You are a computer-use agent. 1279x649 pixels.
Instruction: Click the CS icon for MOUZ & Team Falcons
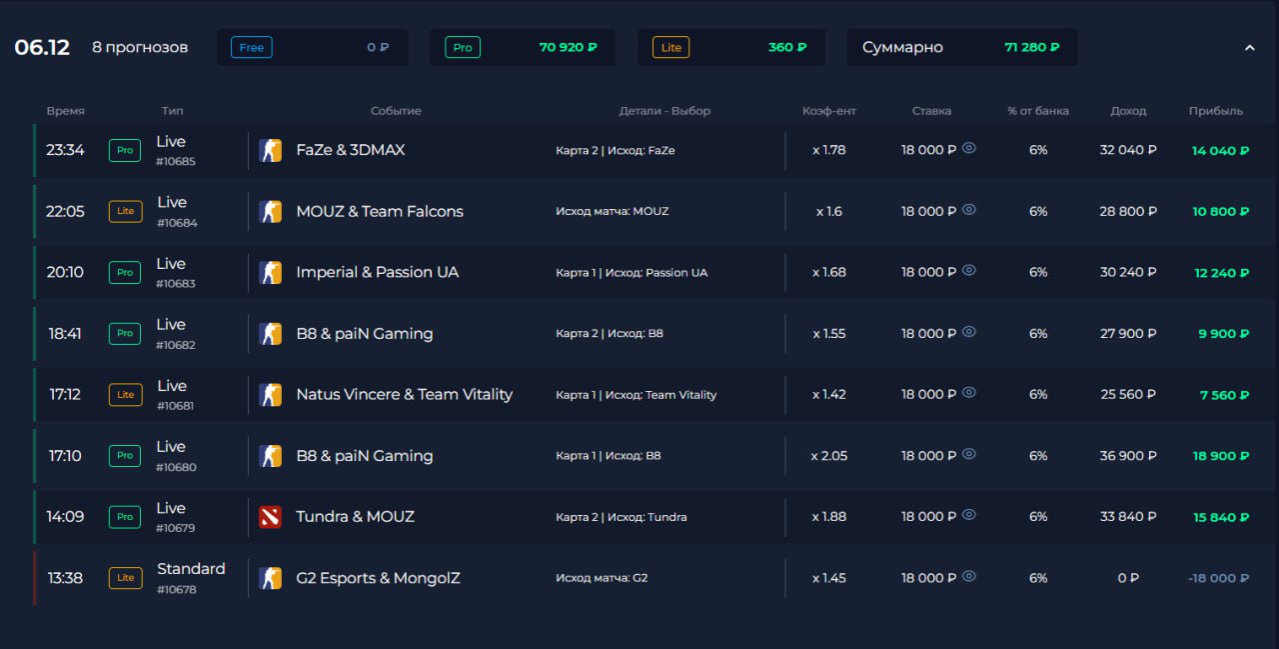270,212
